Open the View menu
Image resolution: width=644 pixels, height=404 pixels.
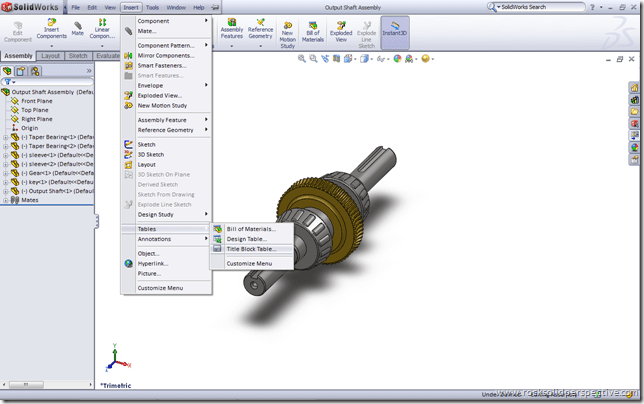click(x=110, y=7)
